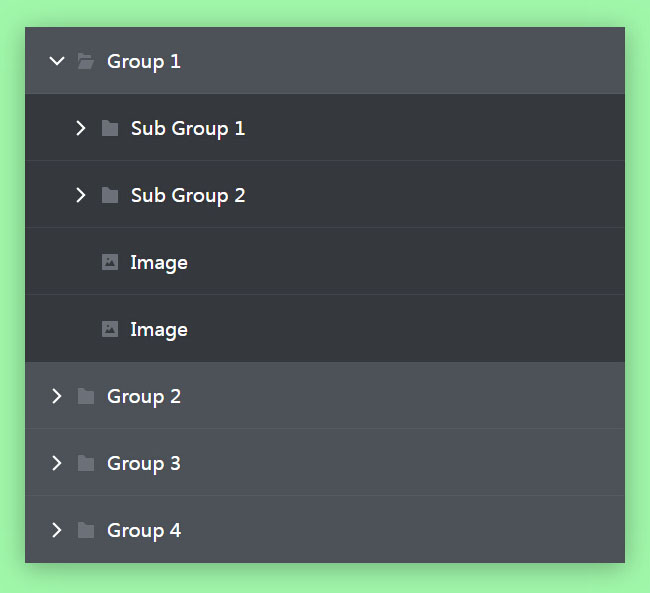
Task: Expand Group 4 via its chevron
Action: [57, 530]
